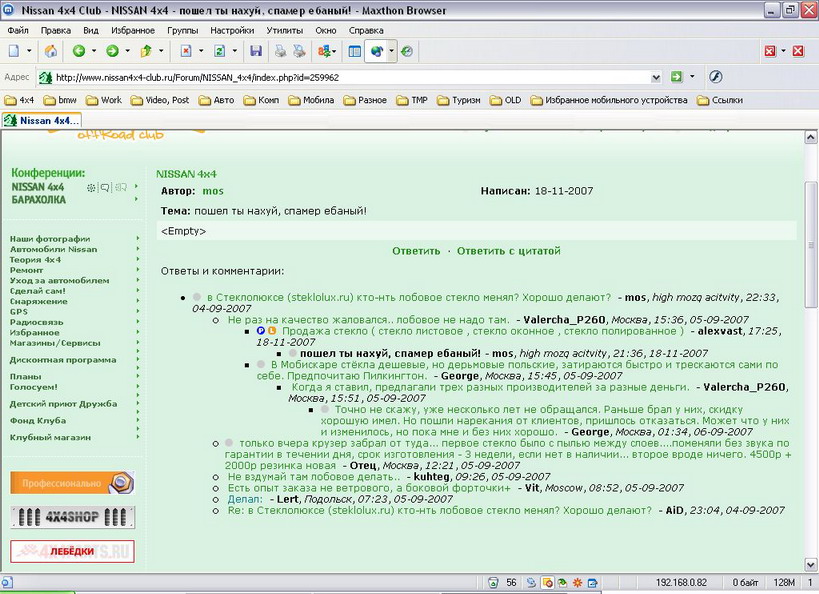Open Наши фотографии sidebar link

[x=50, y=239]
